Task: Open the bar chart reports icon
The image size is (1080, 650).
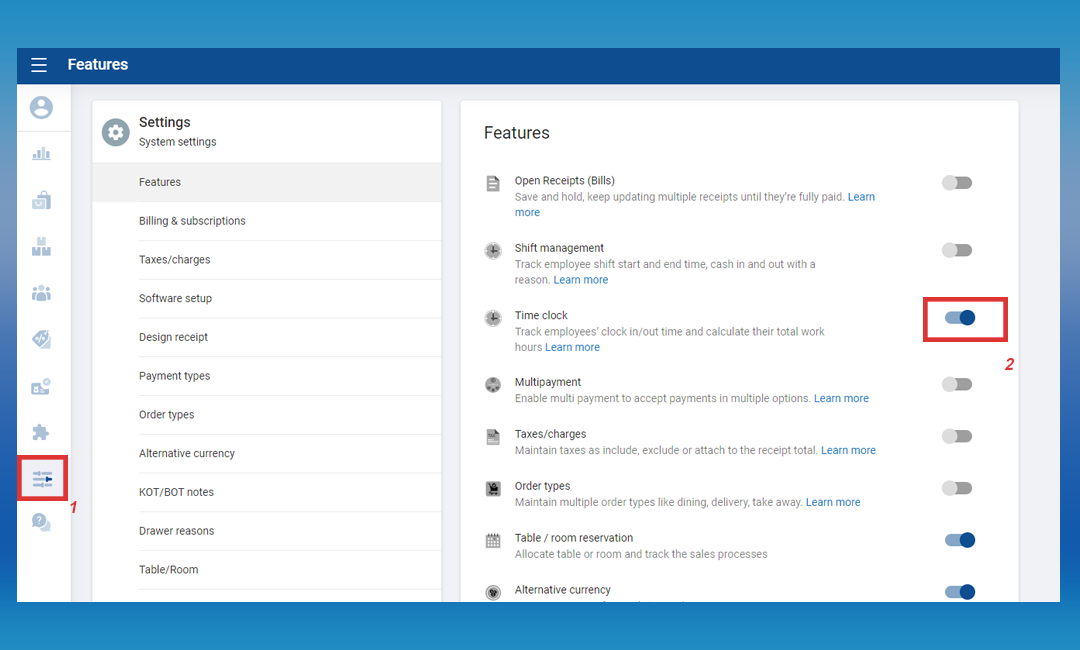Action: pyautogui.click(x=41, y=154)
